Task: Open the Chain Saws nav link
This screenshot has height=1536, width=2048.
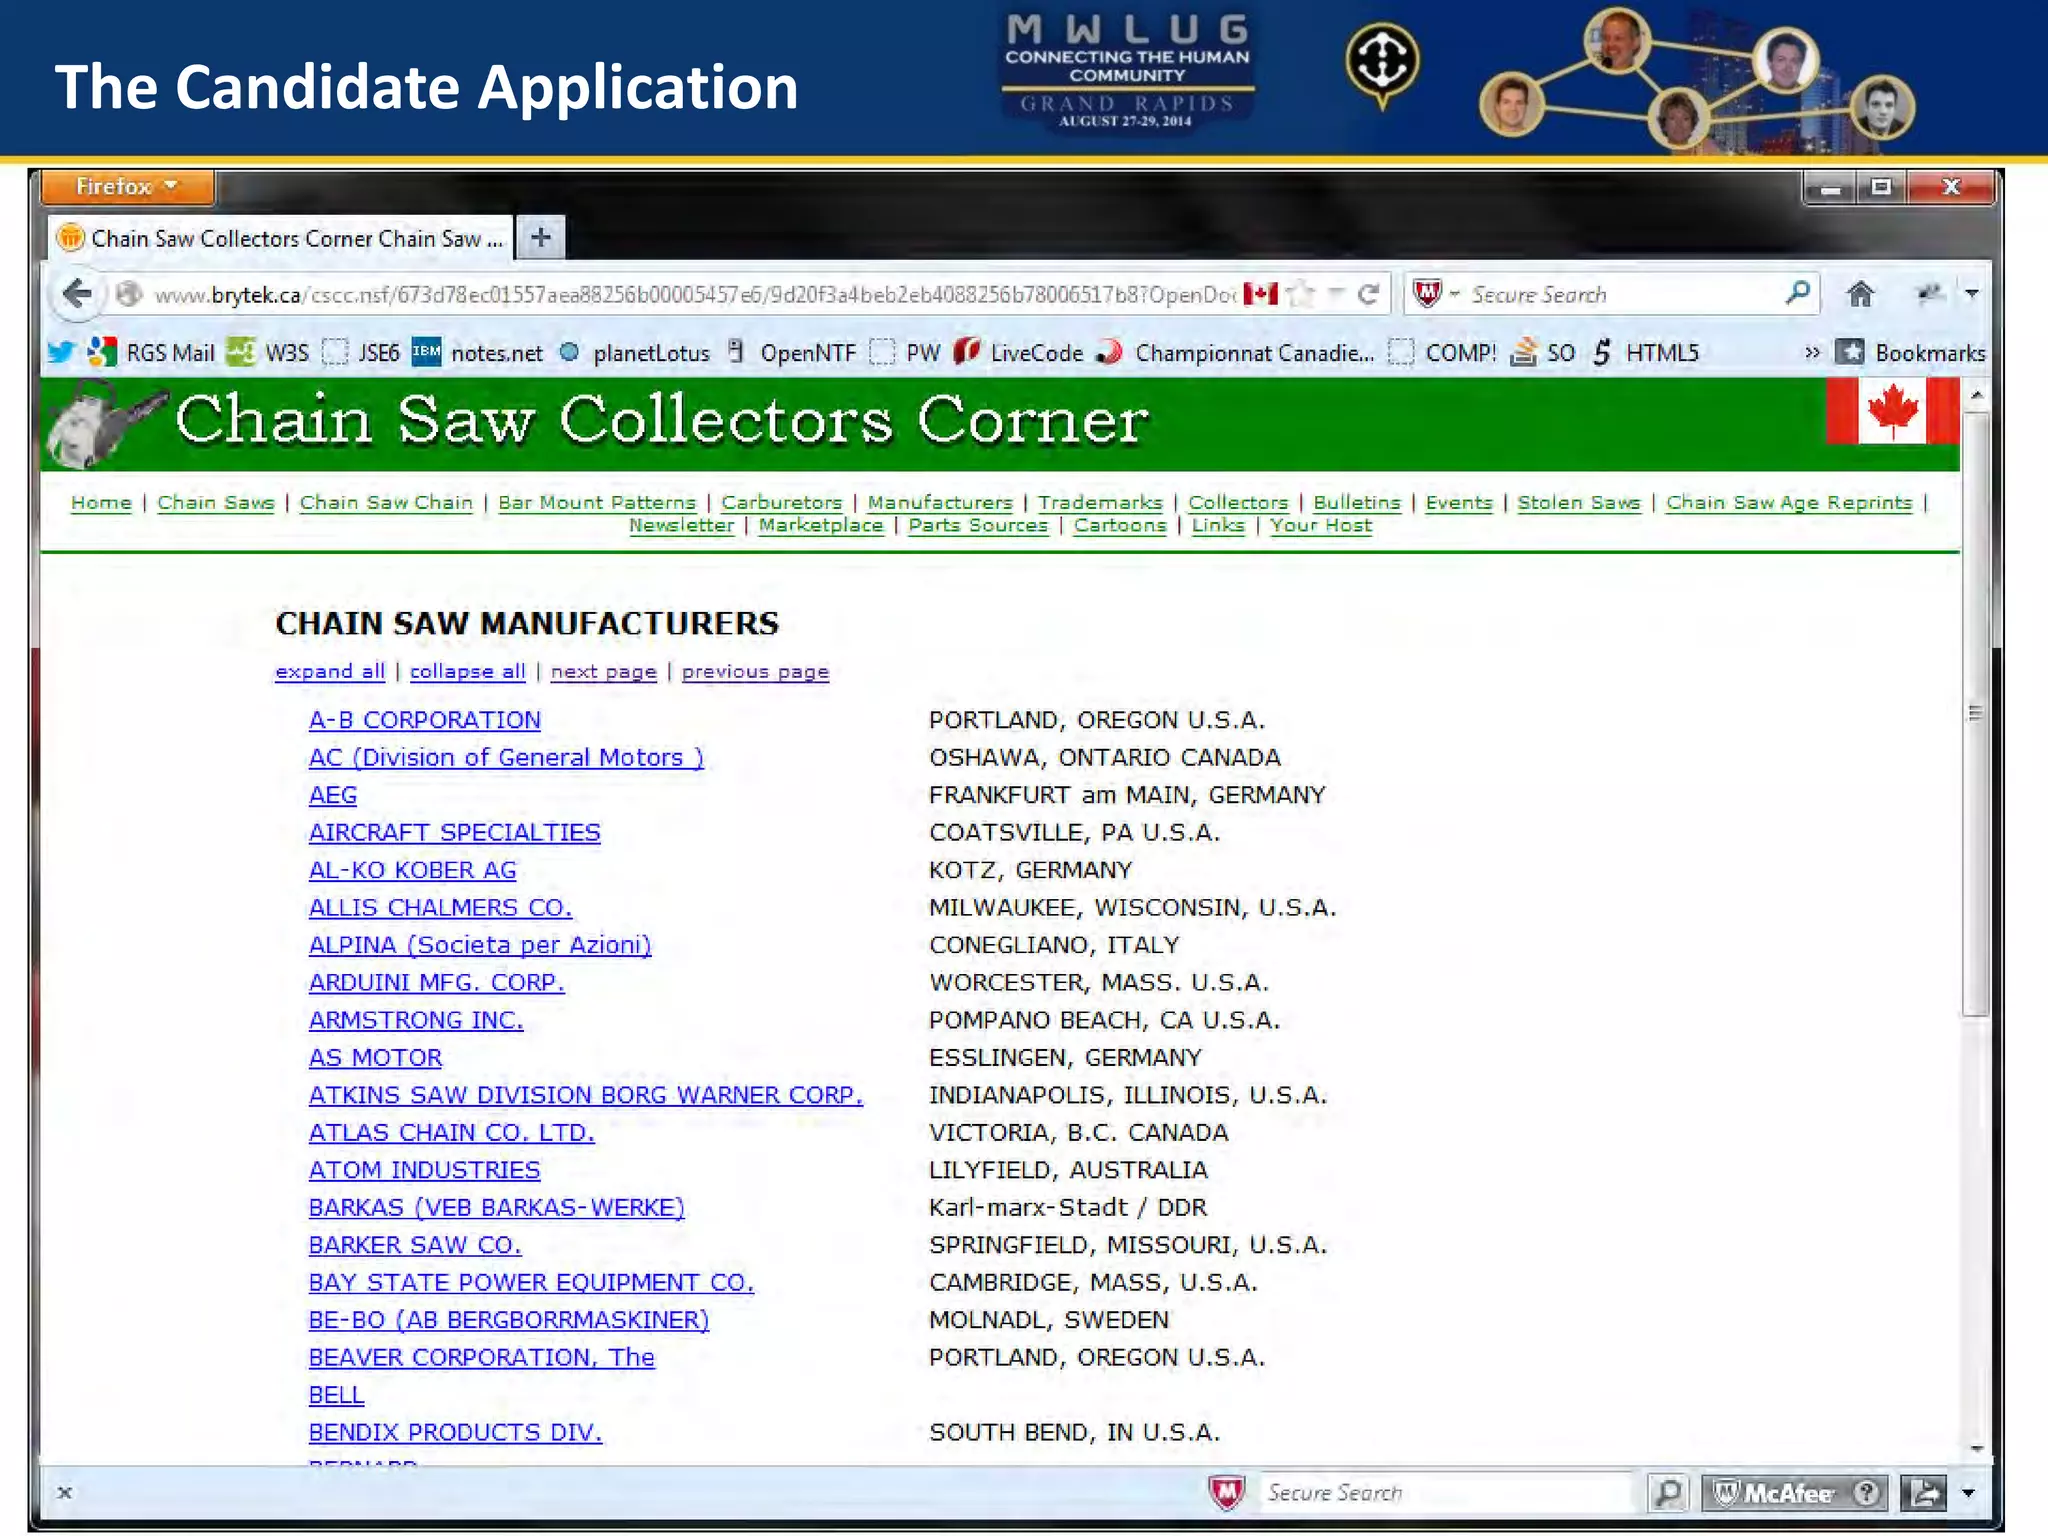Action: tap(216, 503)
